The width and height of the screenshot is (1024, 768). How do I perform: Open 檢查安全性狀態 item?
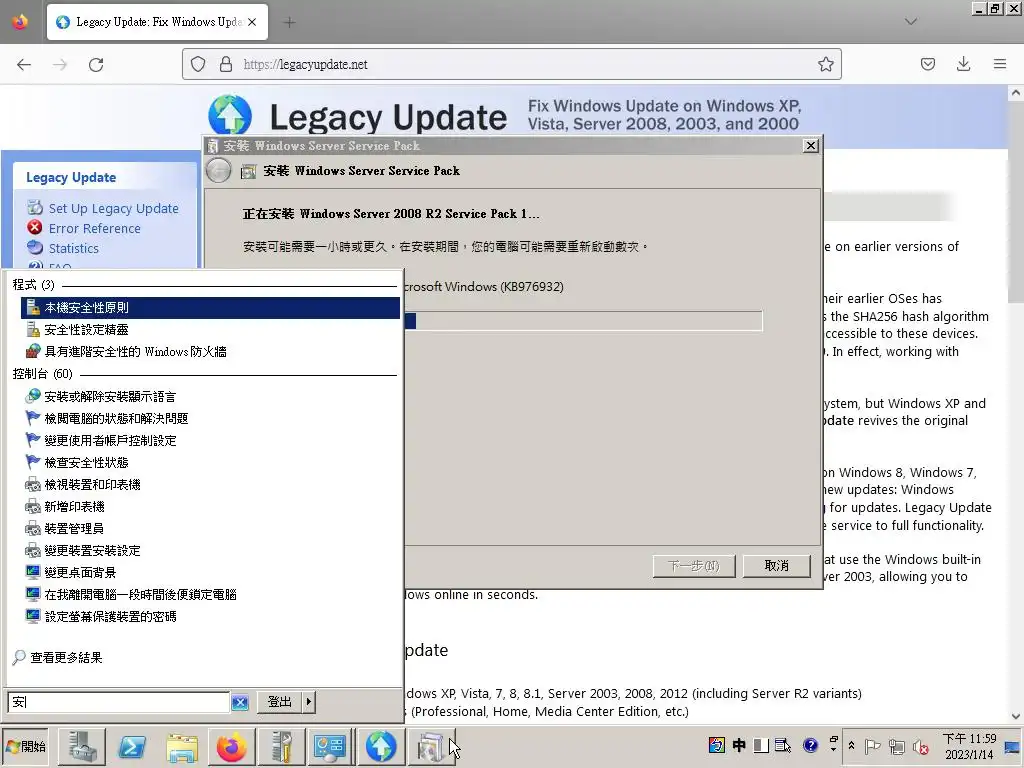pyautogui.click(x=210, y=462)
